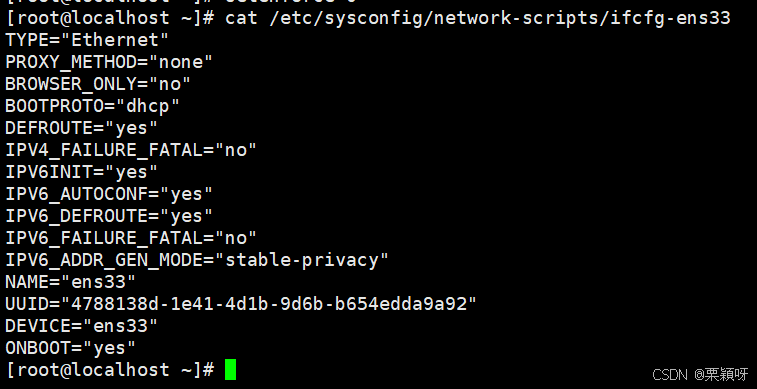Click the BROWSER_ONLY="no" line
Image resolution: width=757 pixels, height=389 pixels.
98,84
